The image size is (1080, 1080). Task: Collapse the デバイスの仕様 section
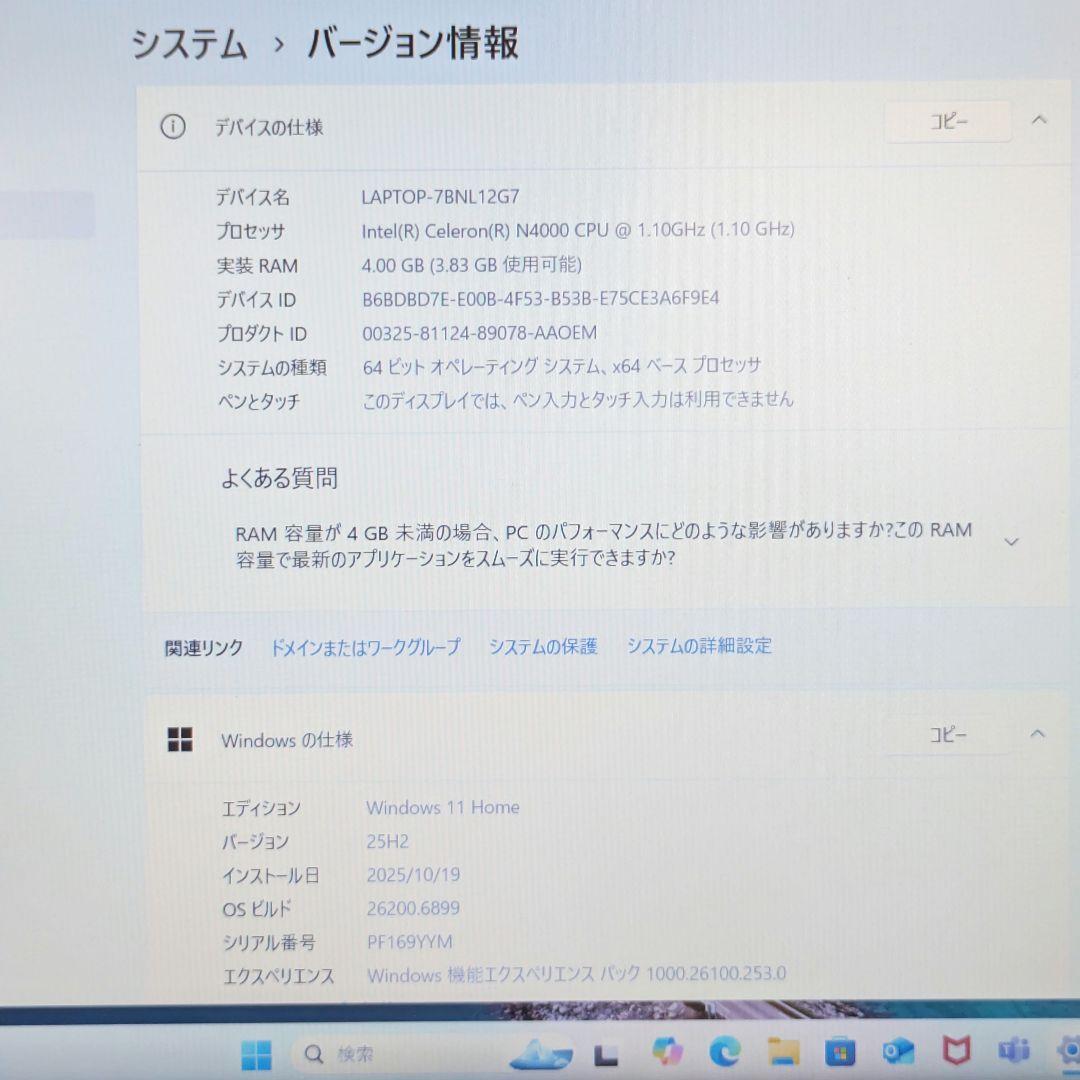point(1037,122)
